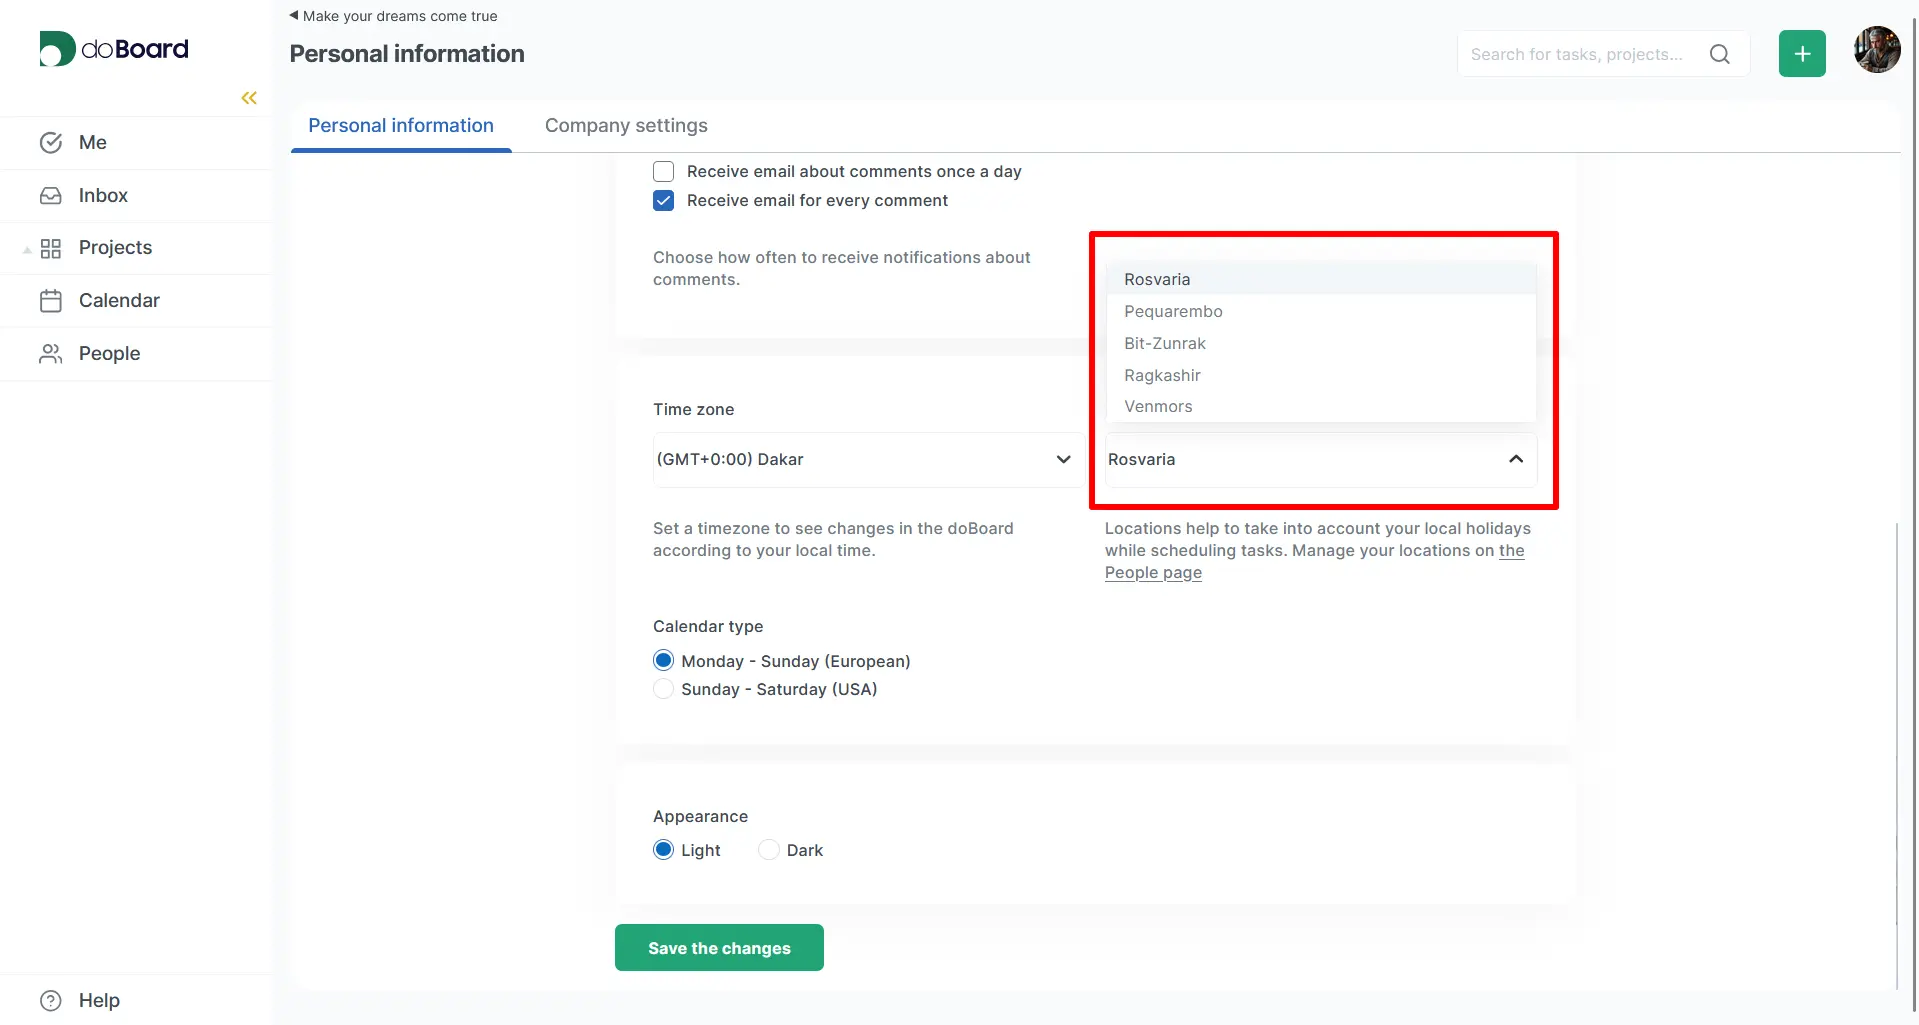Collapse the sidebar with the double chevrons
The width and height of the screenshot is (1919, 1025).
[248, 97]
